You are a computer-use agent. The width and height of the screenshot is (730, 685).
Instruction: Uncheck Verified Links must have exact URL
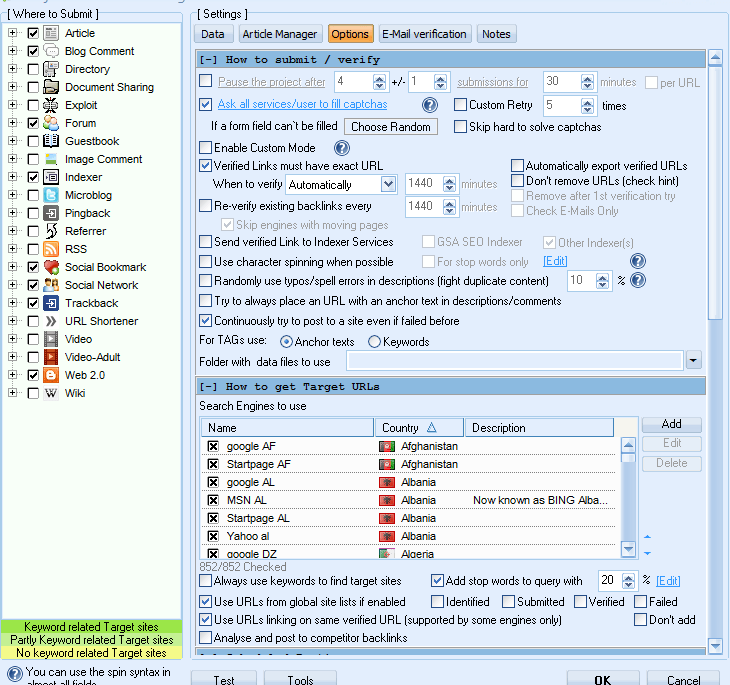pos(206,166)
